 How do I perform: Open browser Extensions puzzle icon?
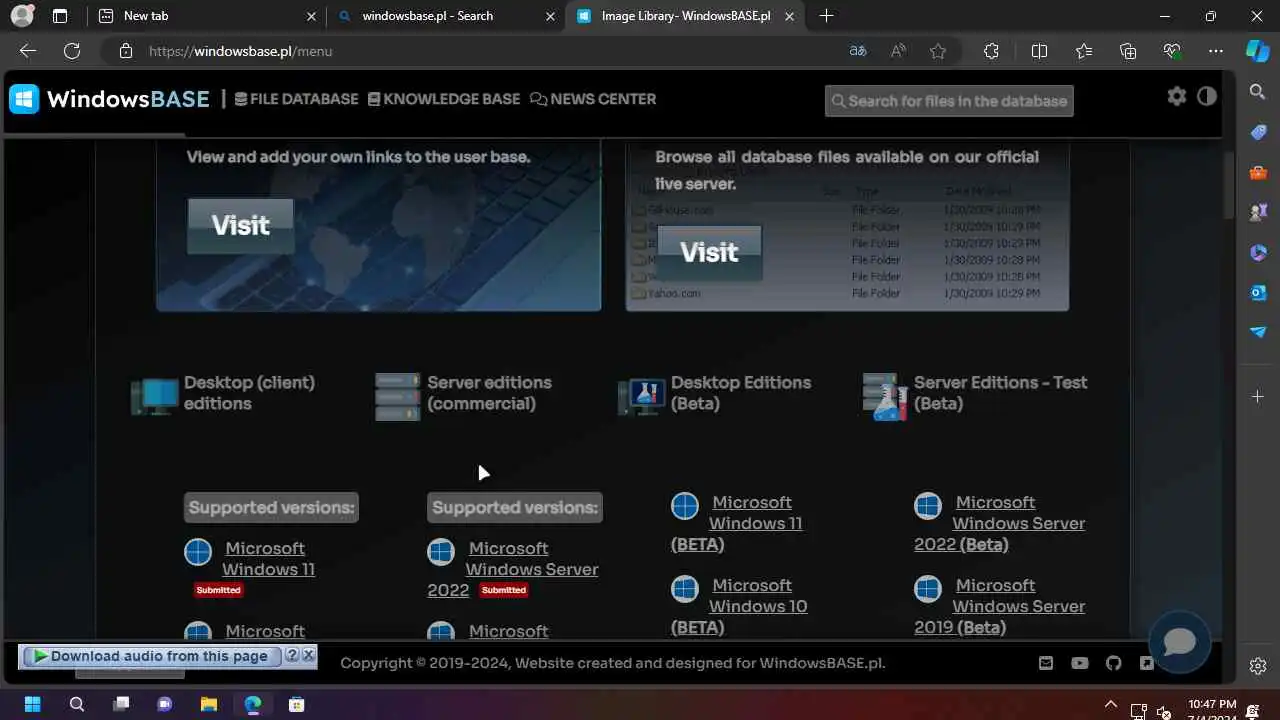(x=991, y=51)
